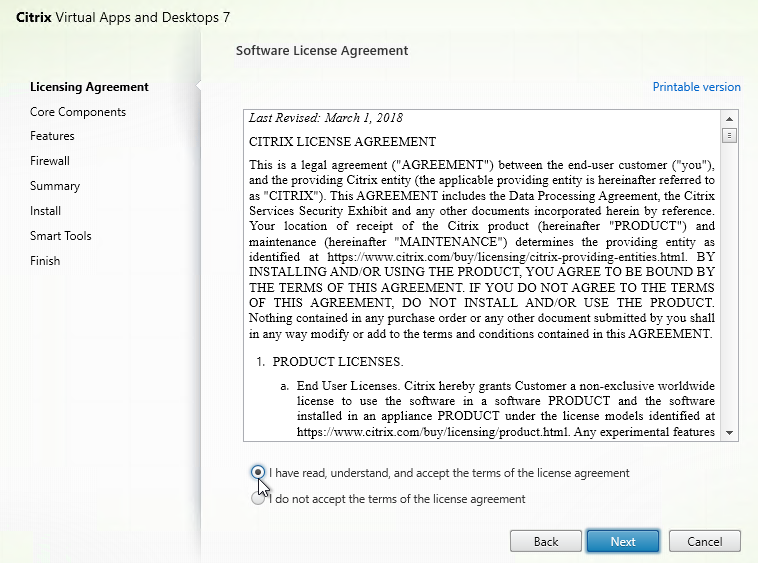The image size is (758, 563).
Task: Click the 'Citrix Virtual Apps and Desktops 7' title
Action: click(x=123, y=17)
